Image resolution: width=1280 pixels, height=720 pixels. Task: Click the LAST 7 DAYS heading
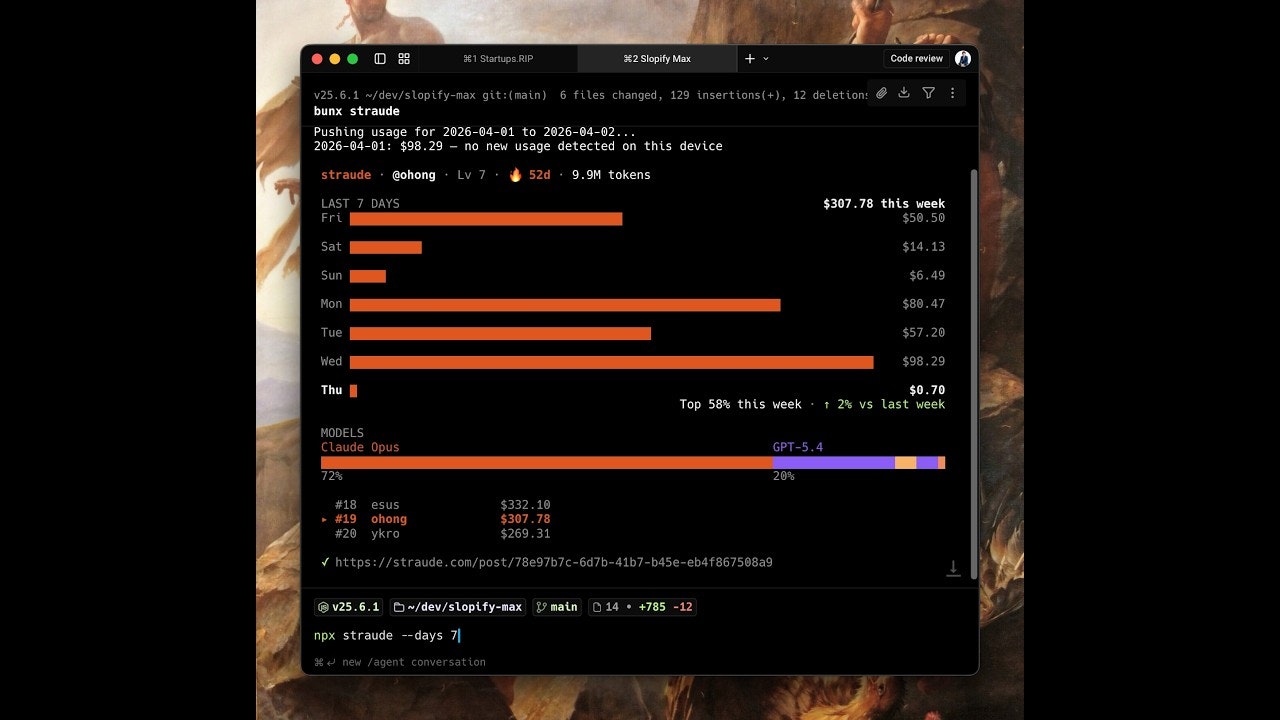click(x=360, y=204)
